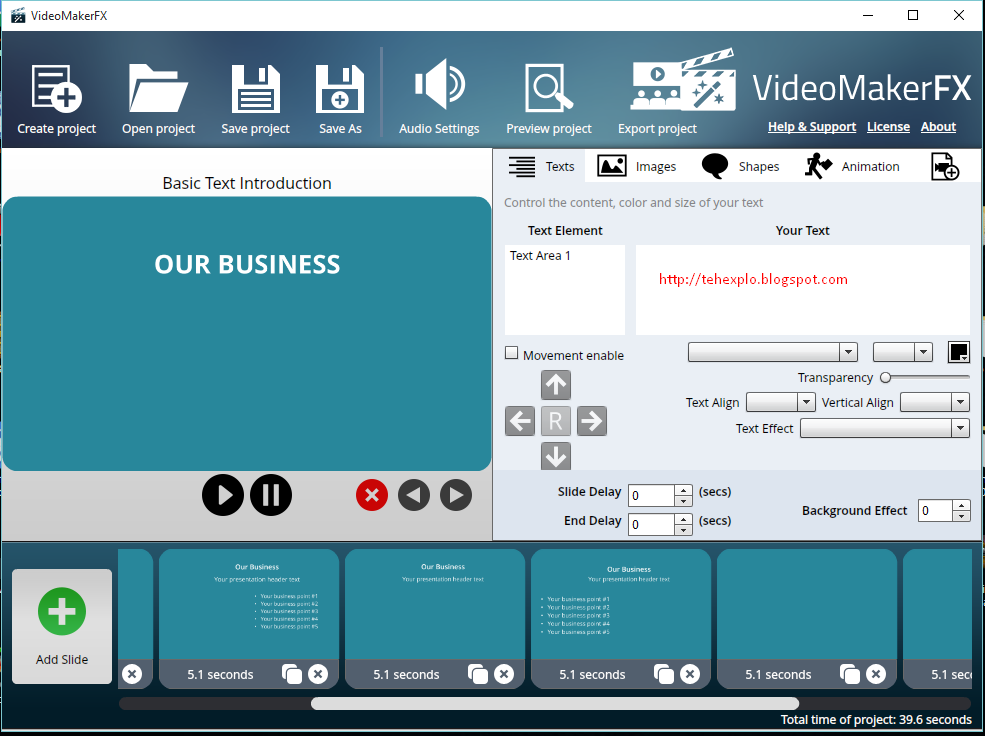The width and height of the screenshot is (985, 736).
Task: Go to previous slide arrow button
Action: 414,495
